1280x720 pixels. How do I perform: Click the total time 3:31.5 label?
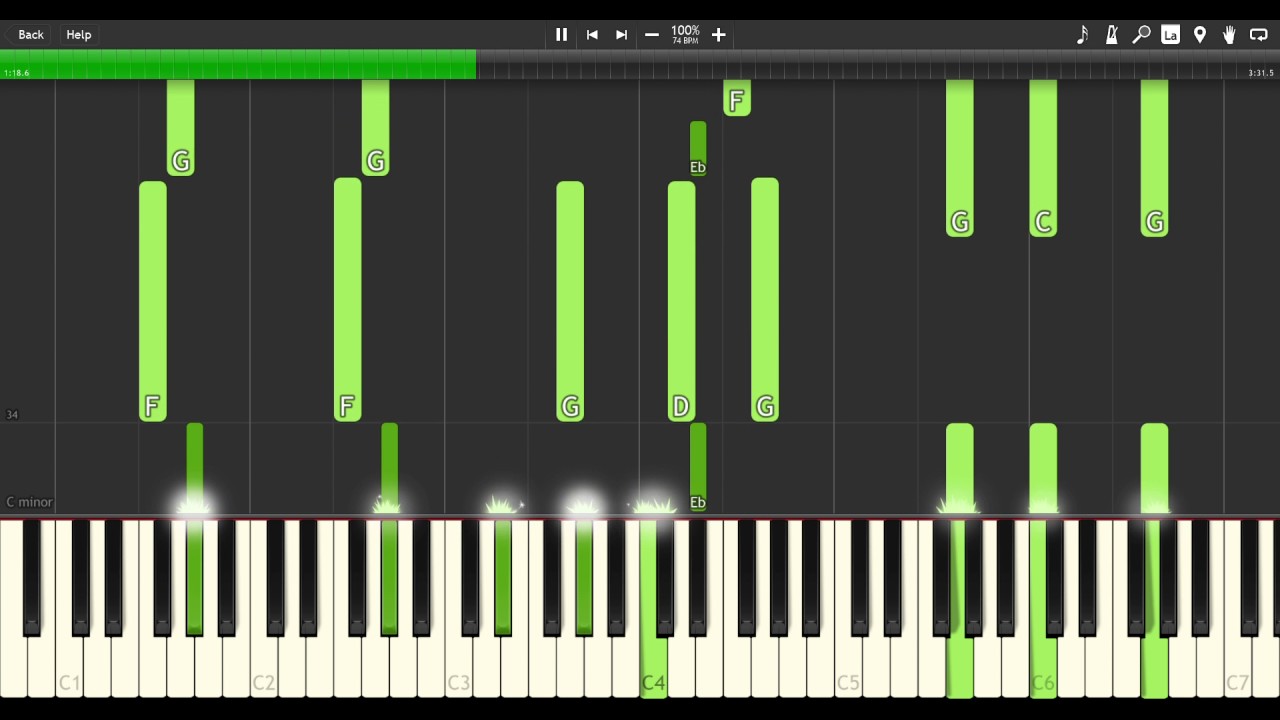[1261, 73]
